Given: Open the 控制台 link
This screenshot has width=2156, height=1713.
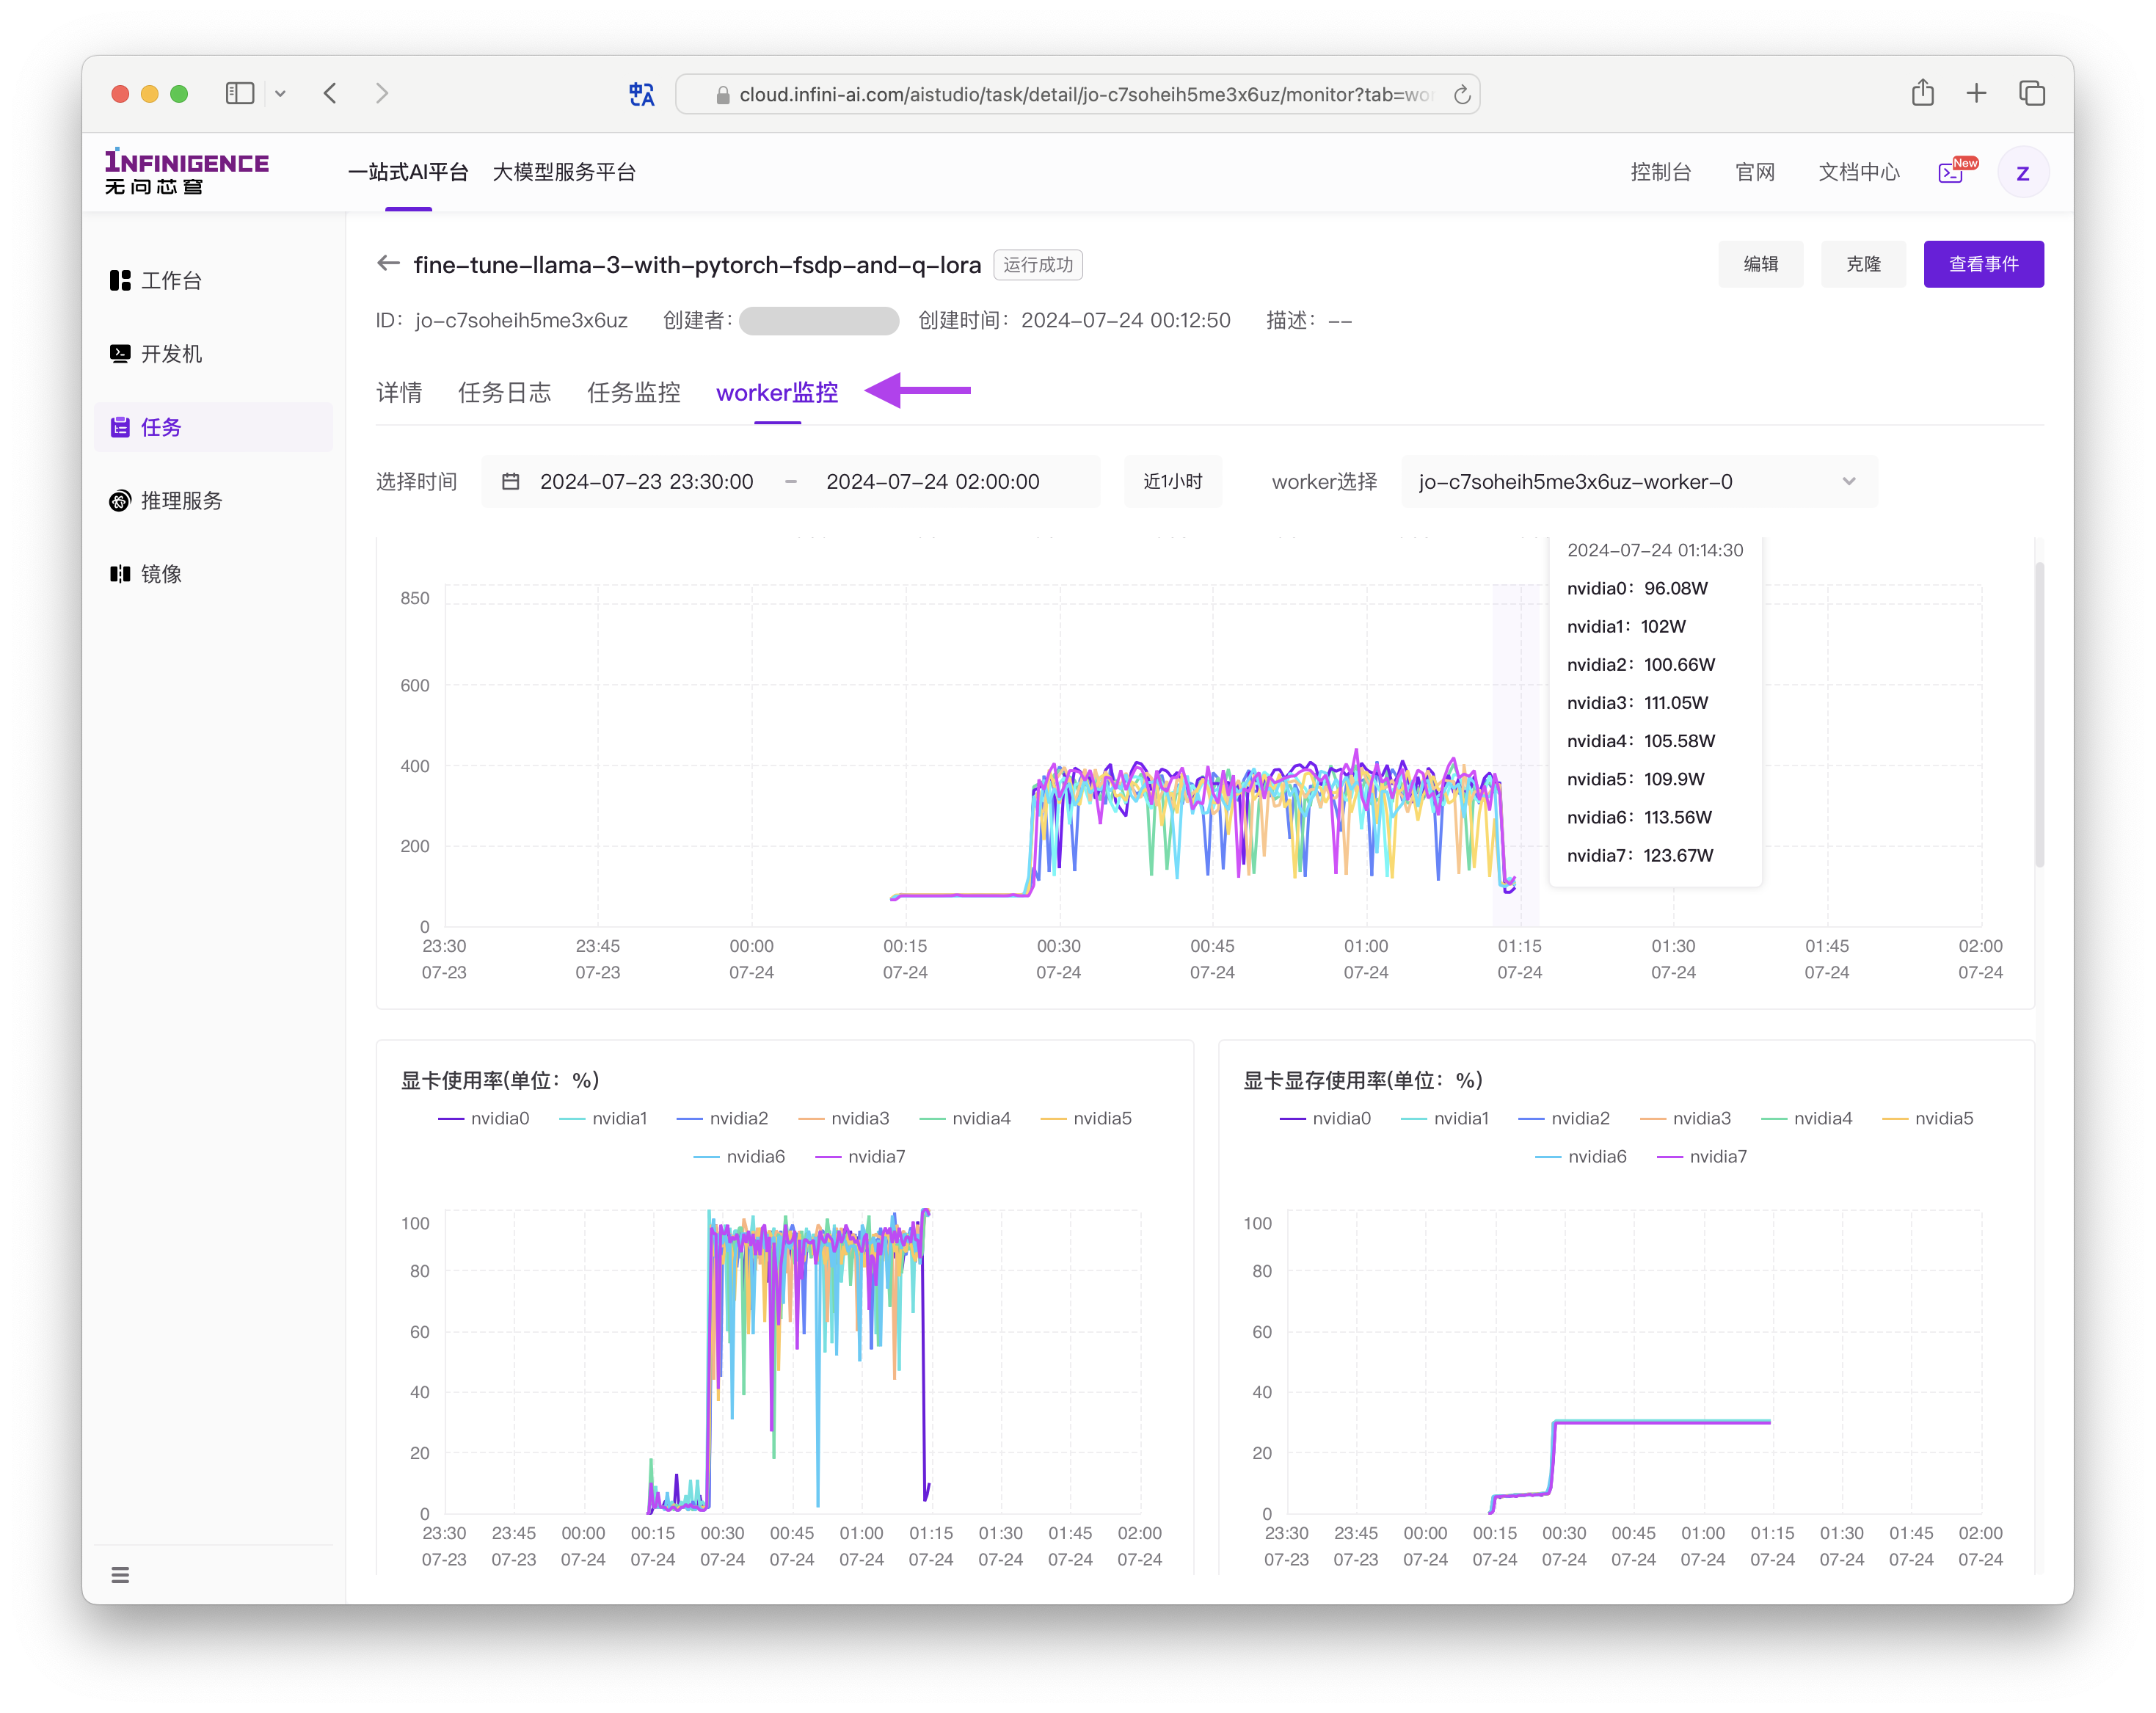Looking at the screenshot, I should 1660,172.
